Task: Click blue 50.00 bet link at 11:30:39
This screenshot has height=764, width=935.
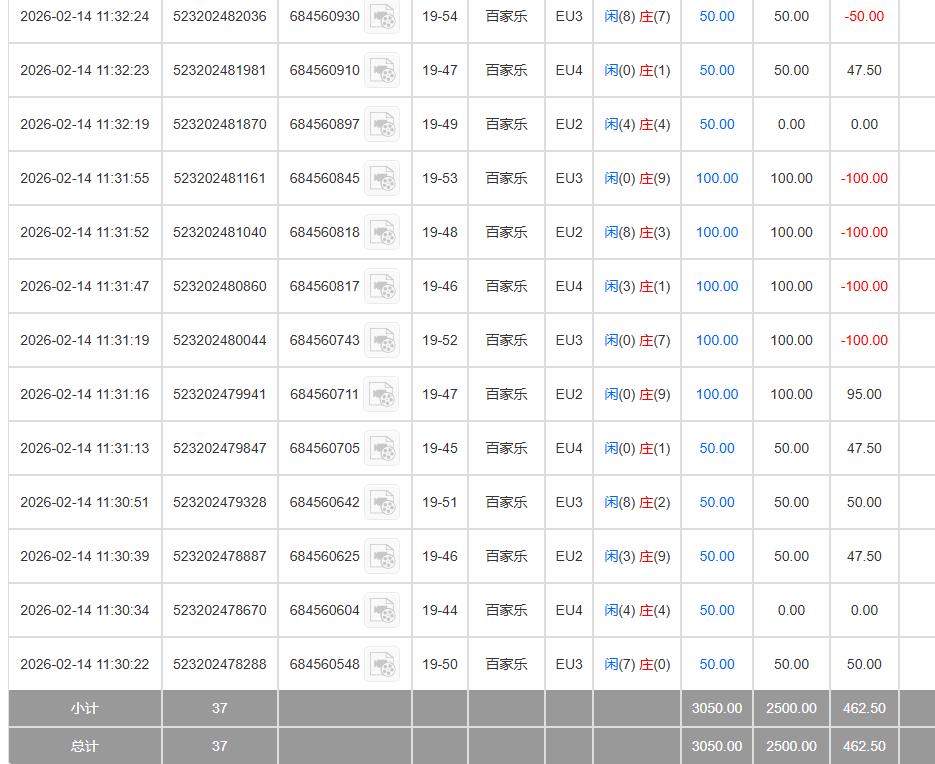Action: click(x=716, y=557)
